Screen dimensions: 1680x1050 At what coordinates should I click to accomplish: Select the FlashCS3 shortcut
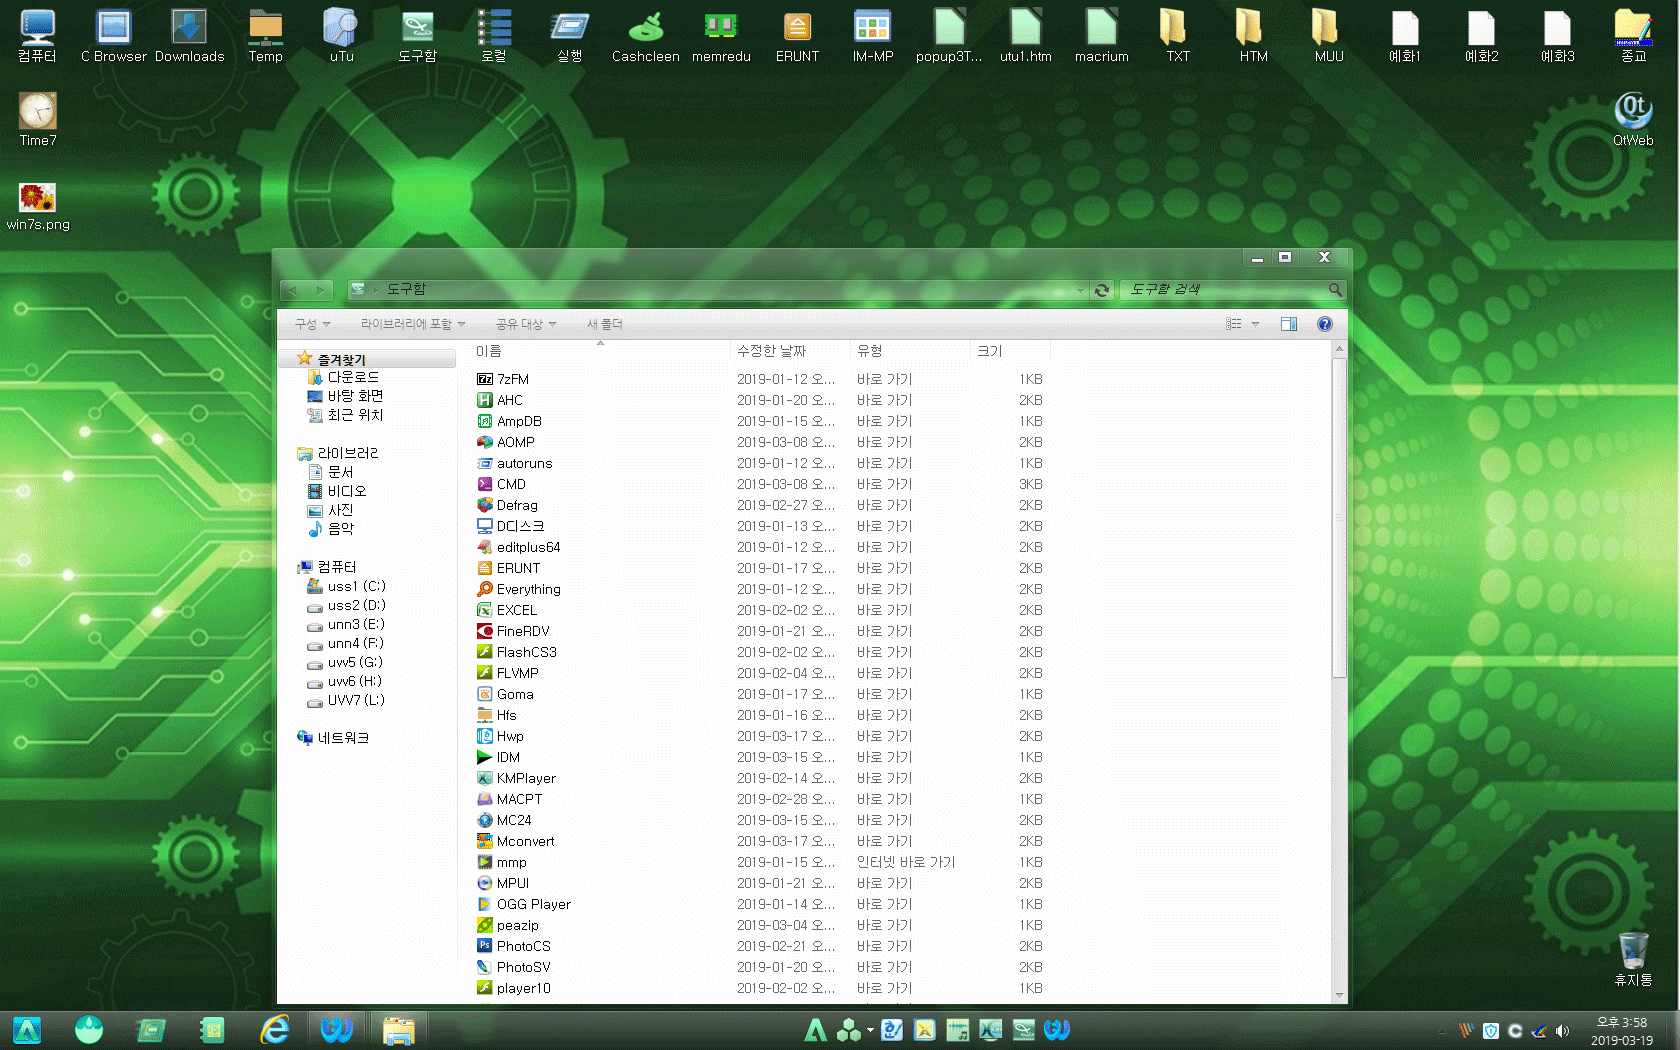coord(517,652)
